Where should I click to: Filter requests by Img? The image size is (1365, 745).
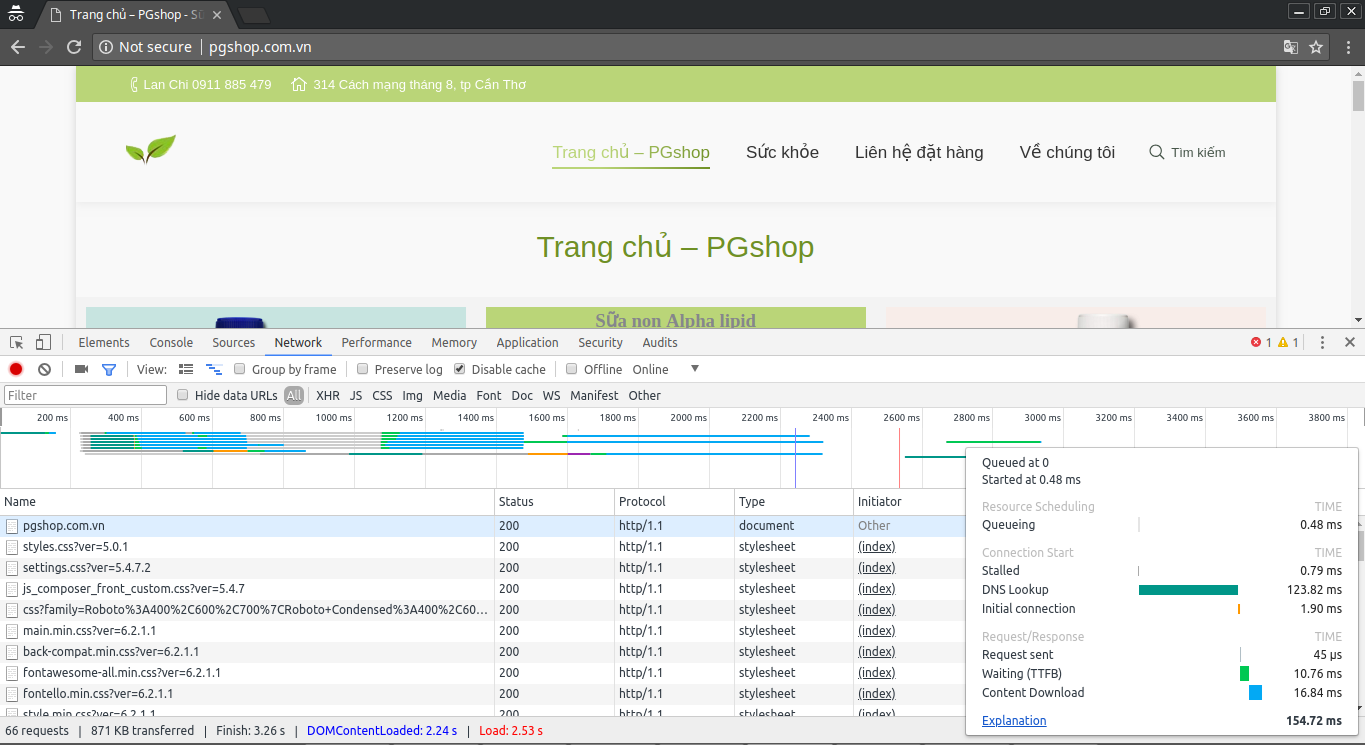(412, 395)
